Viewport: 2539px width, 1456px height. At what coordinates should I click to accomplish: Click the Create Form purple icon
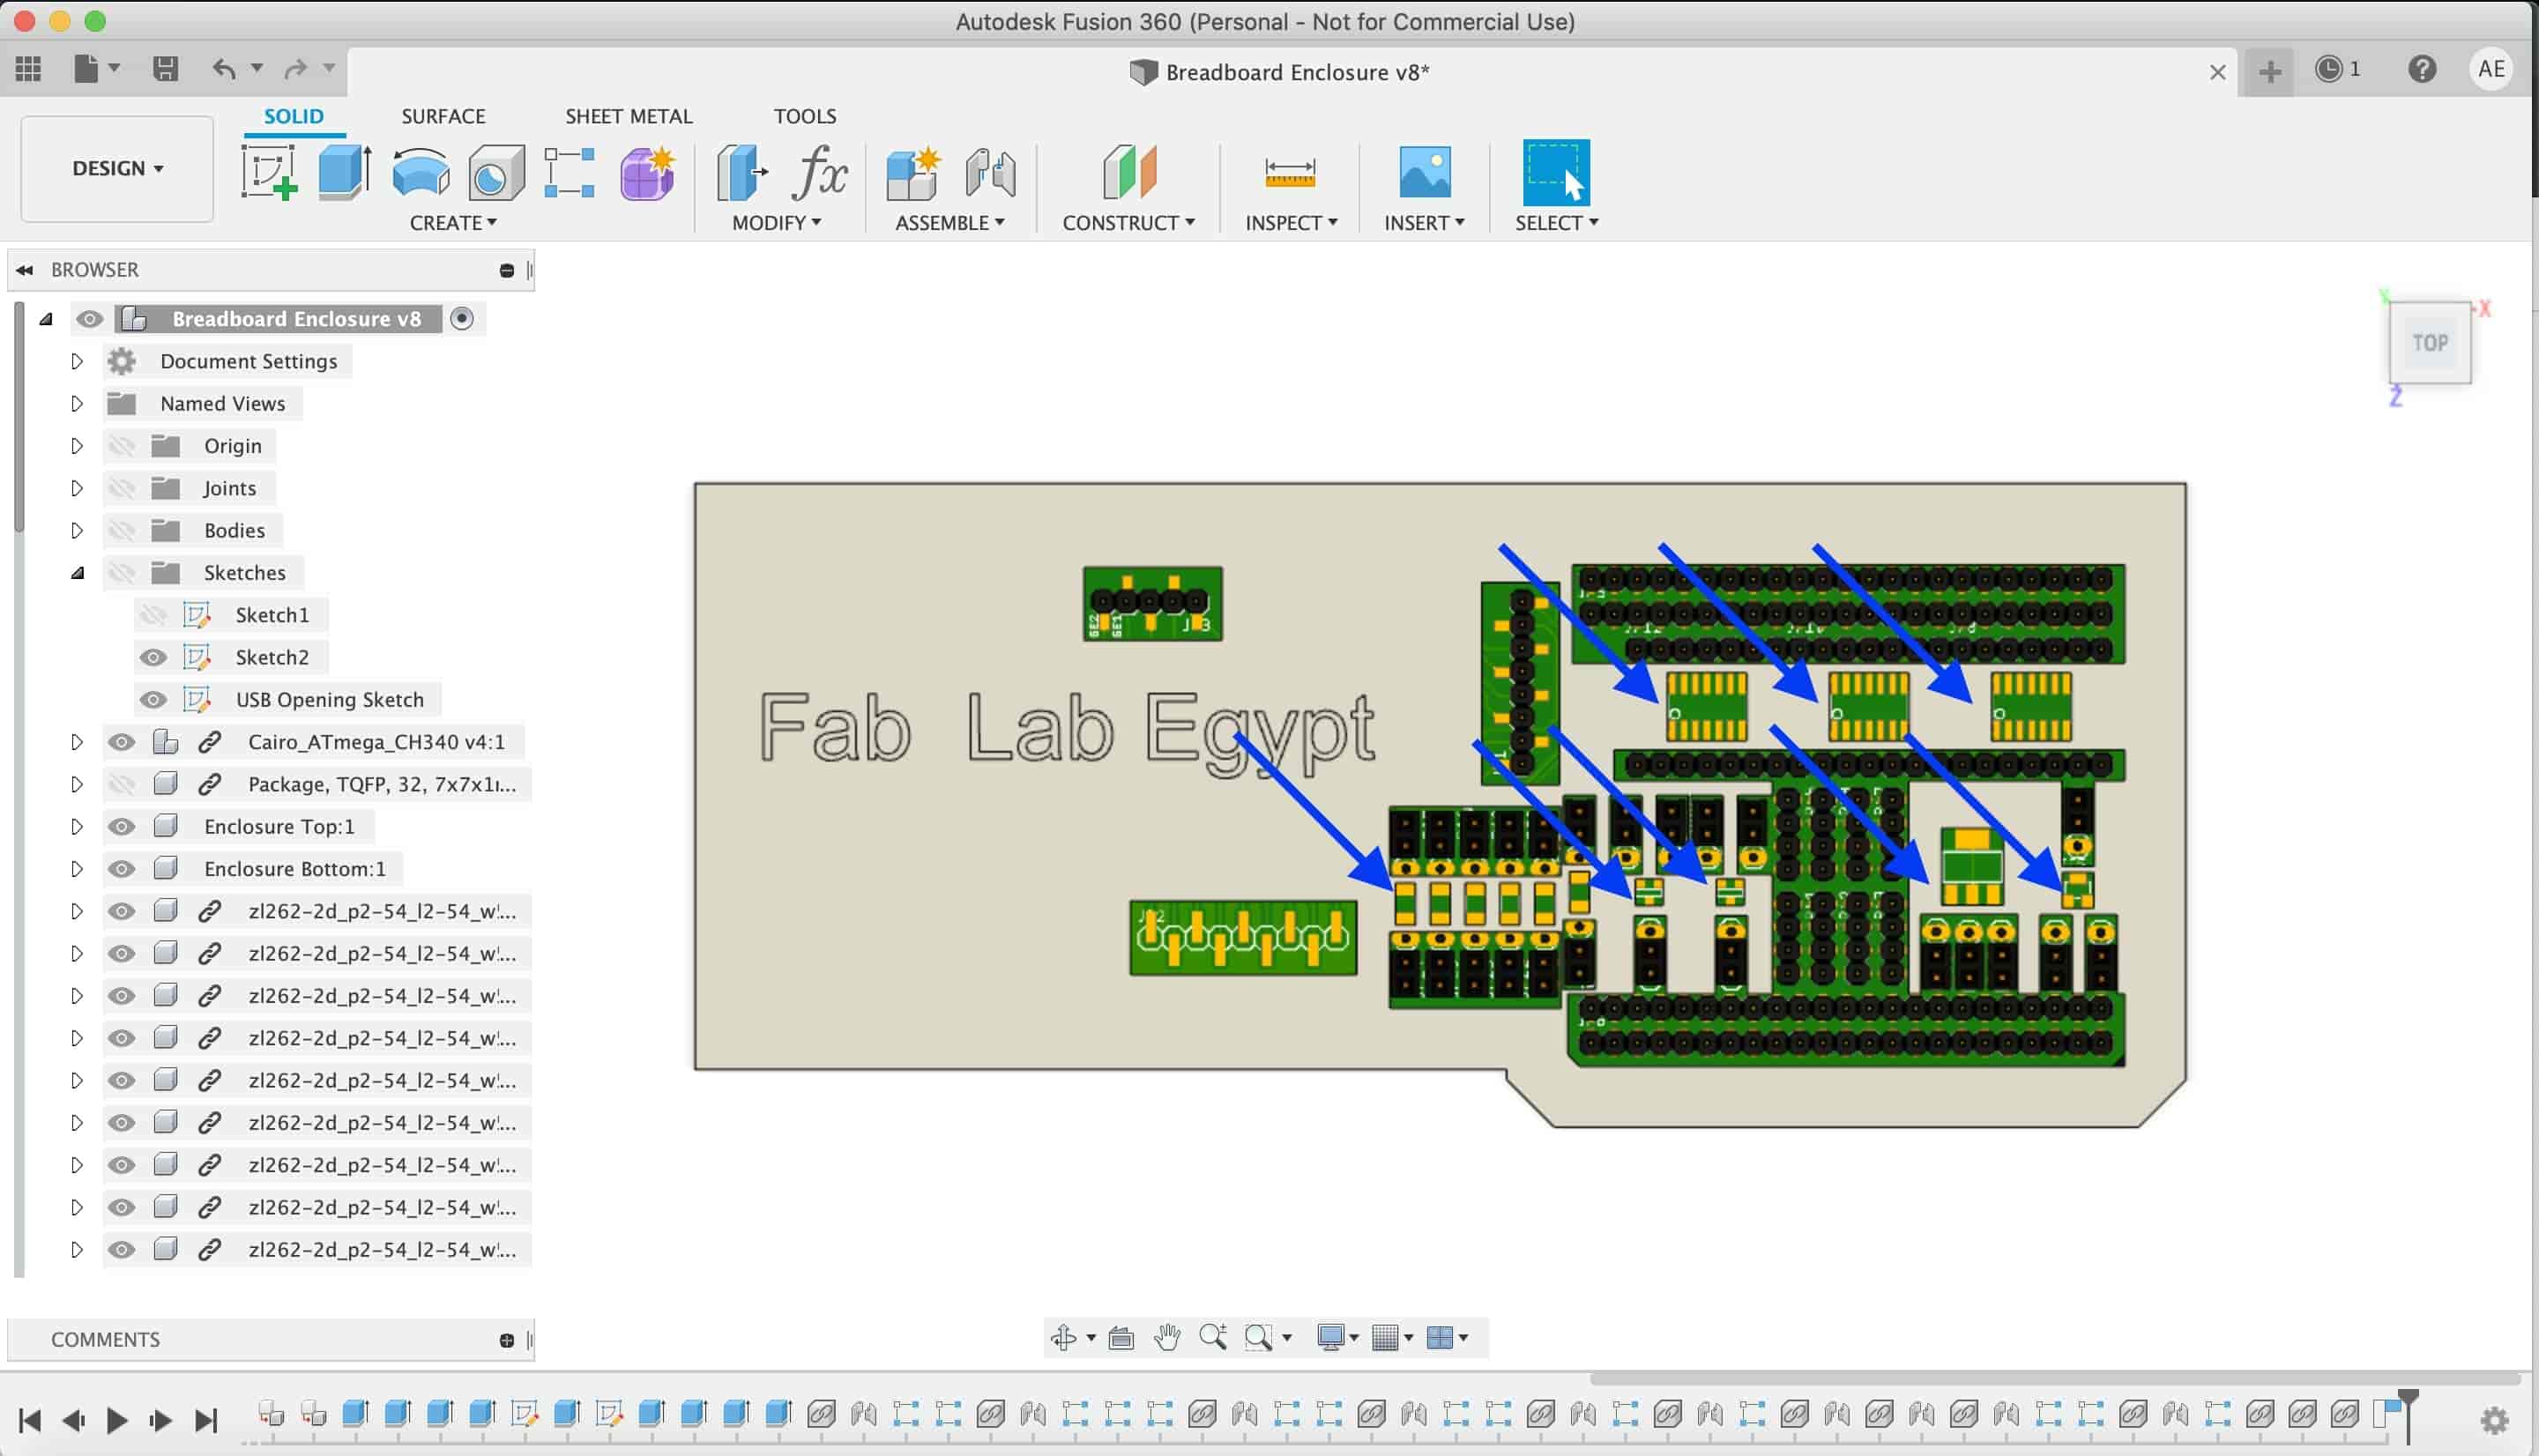647,172
